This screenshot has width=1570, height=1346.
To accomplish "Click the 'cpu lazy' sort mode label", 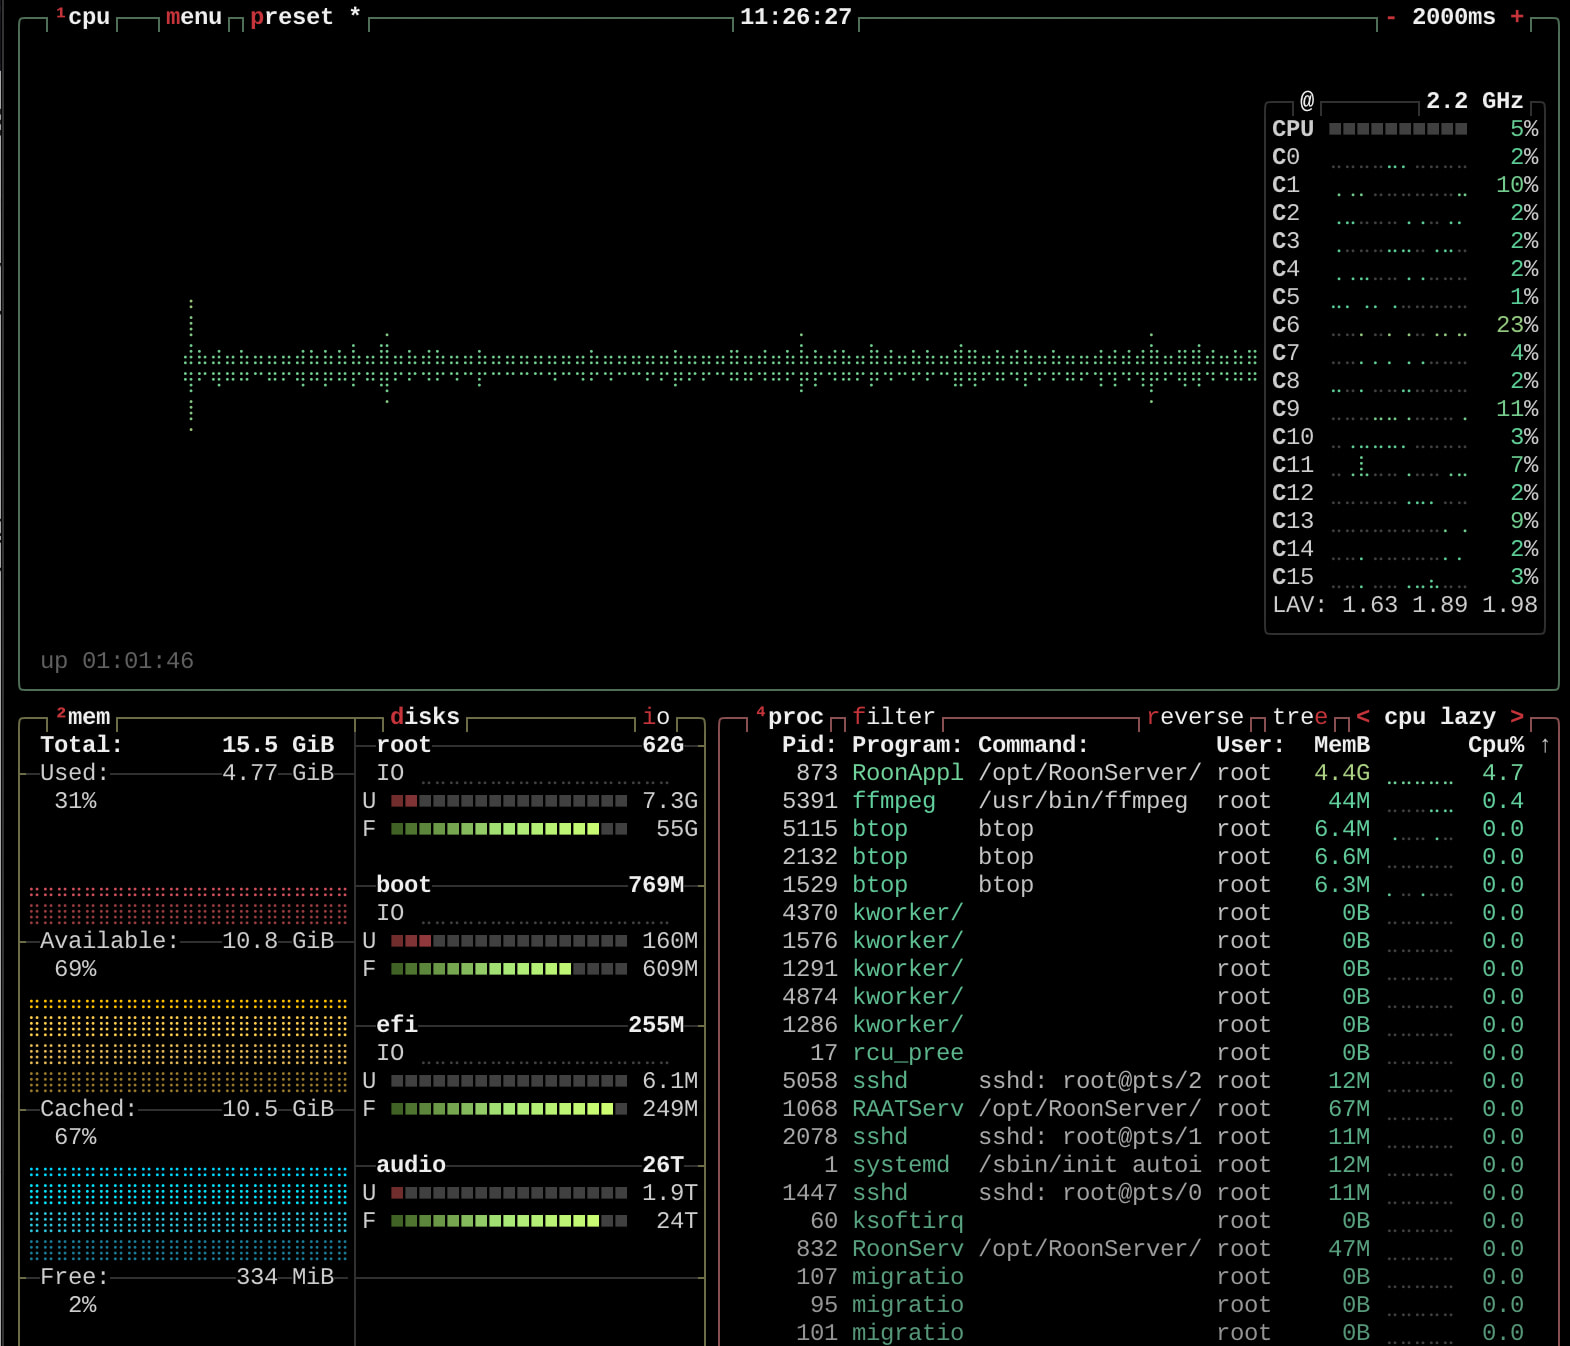I will pos(1440,717).
